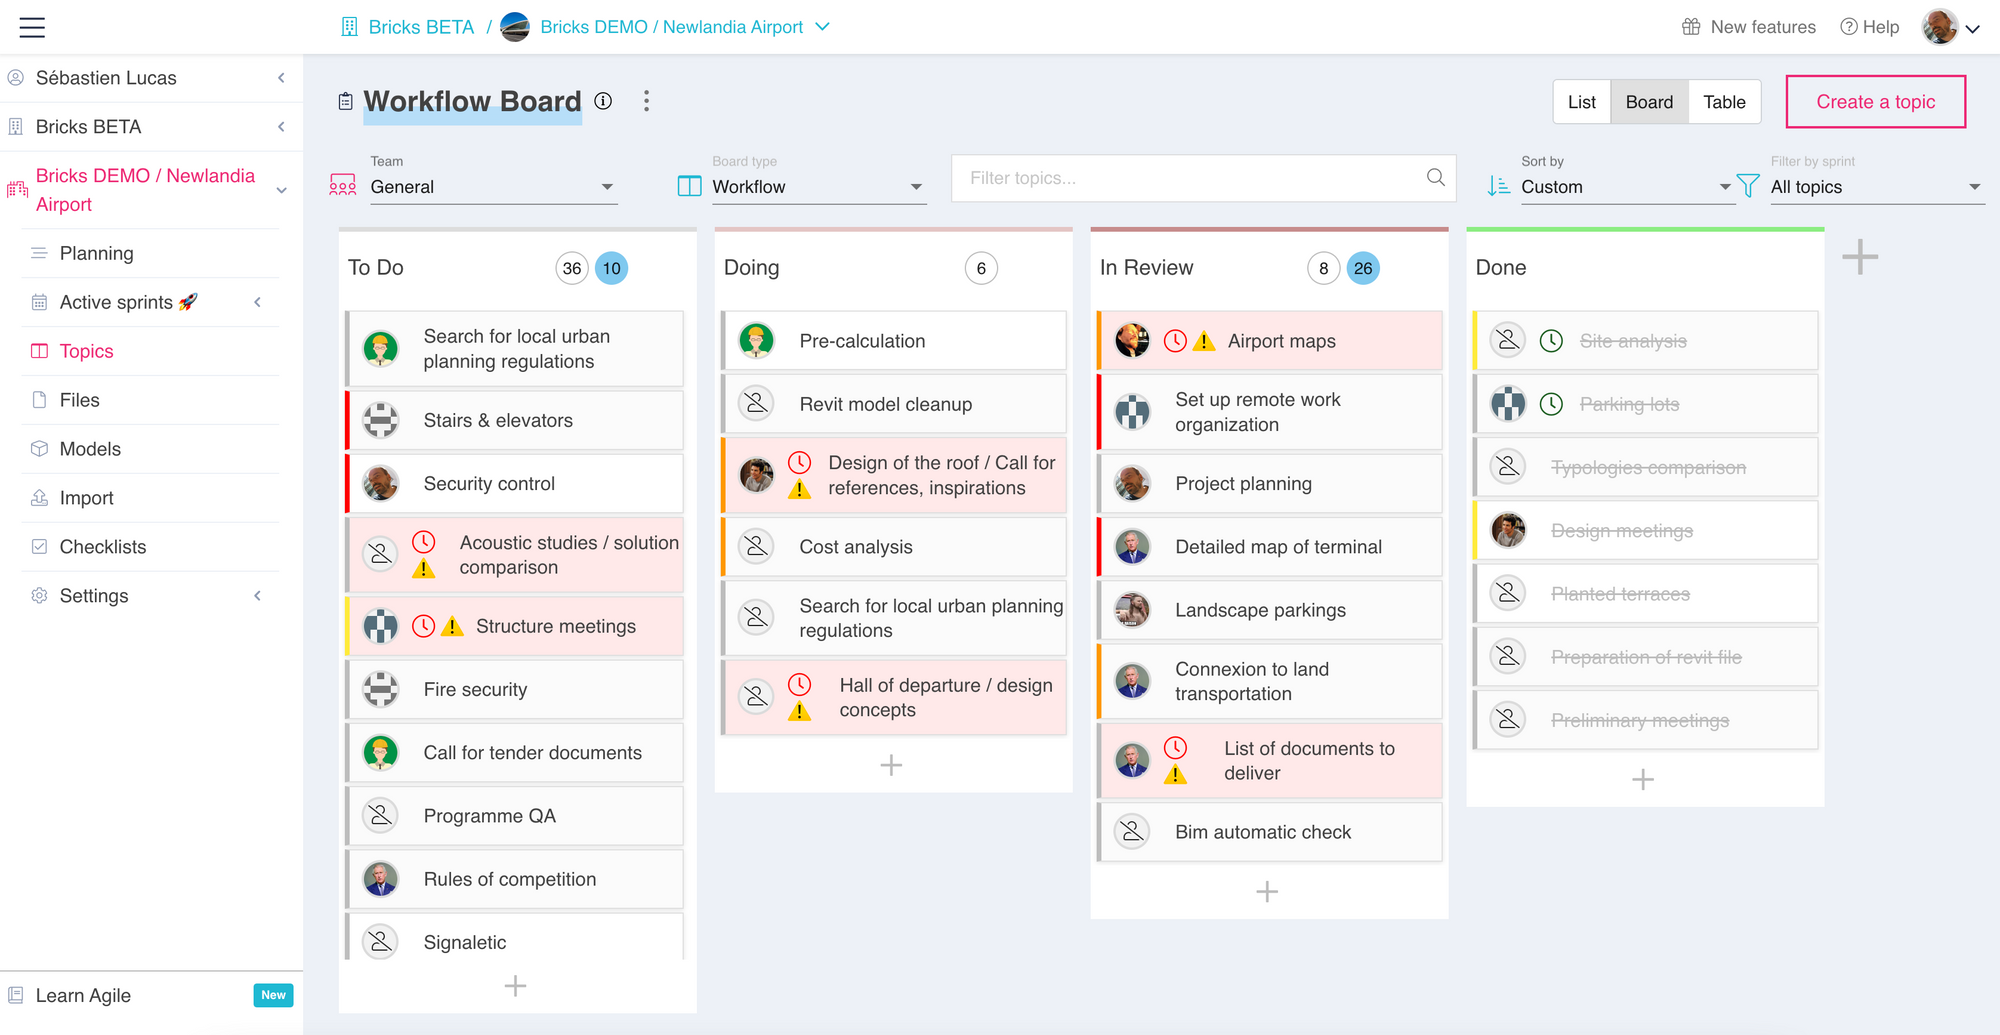Add a card to the Doing column
Image resolution: width=2000 pixels, height=1035 pixels.
click(x=891, y=766)
